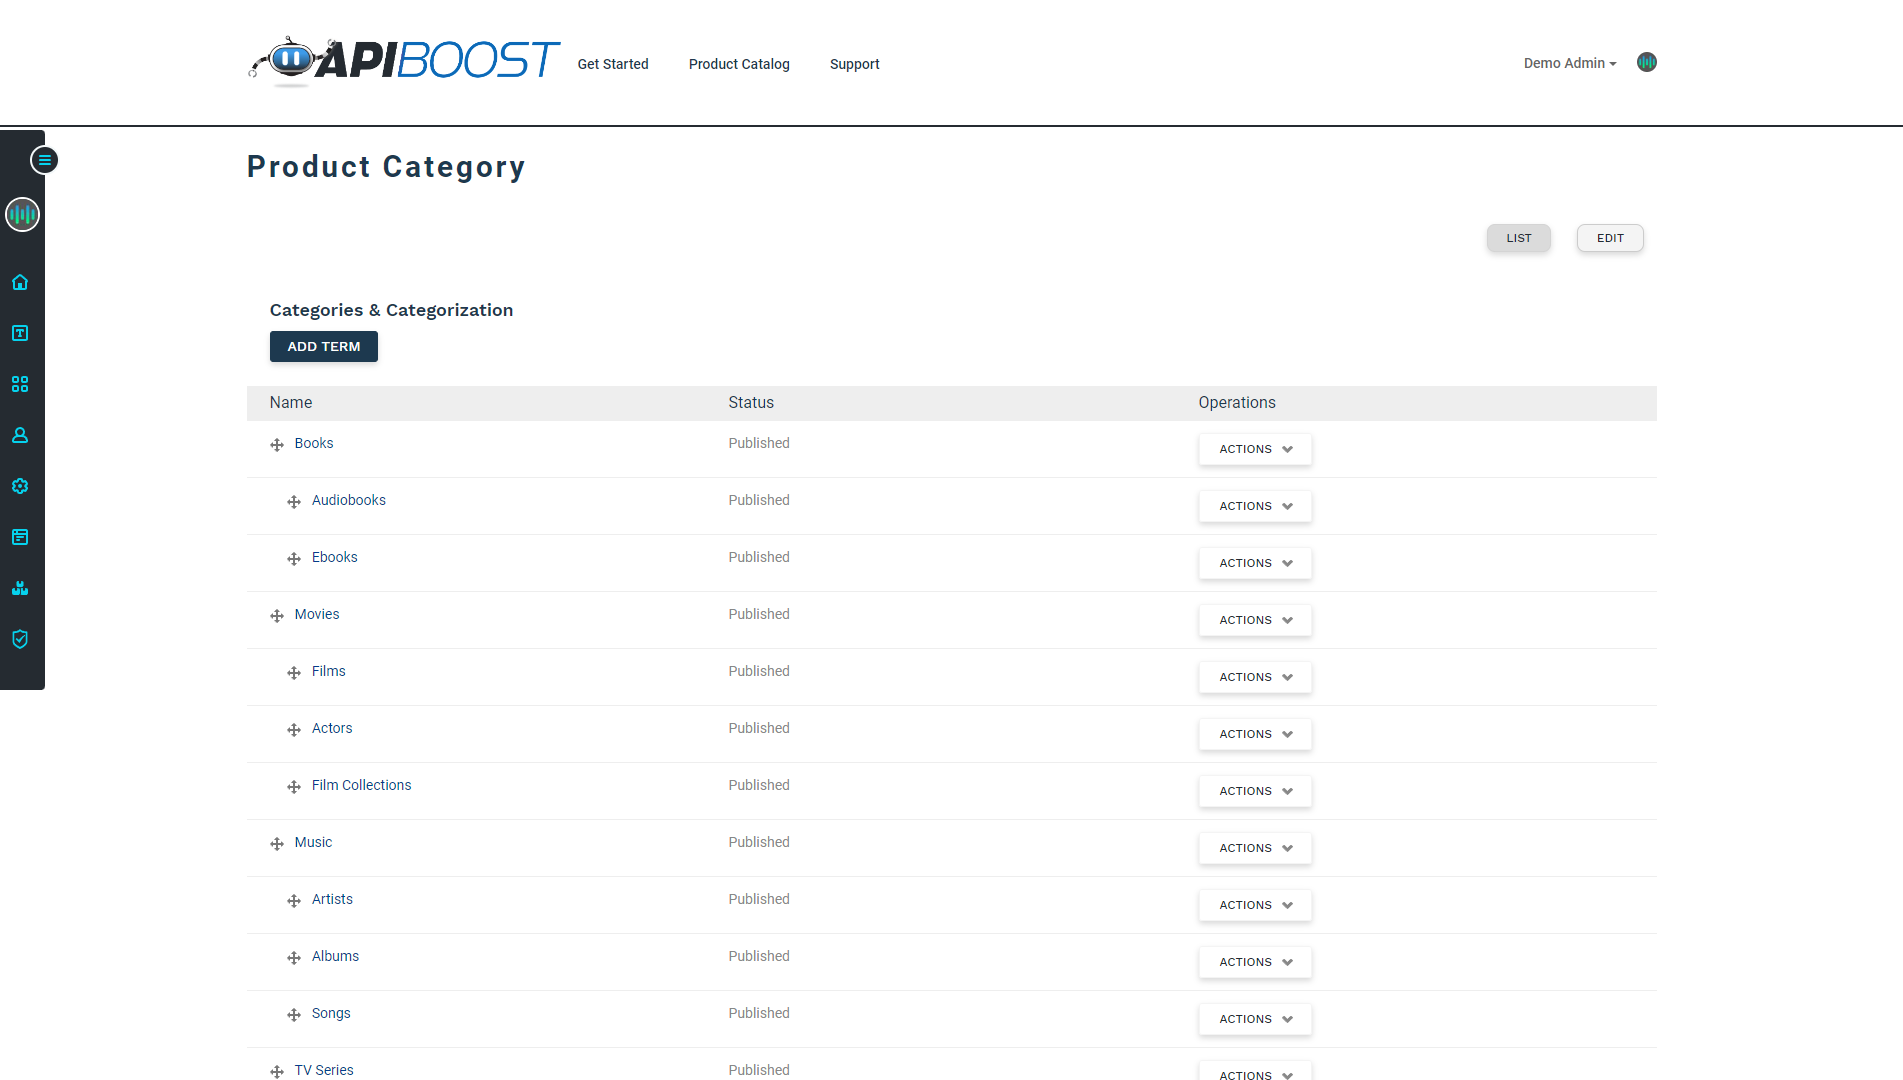This screenshot has height=1080, width=1903.
Task: Open Actions dropdown for Albums
Action: click(x=1255, y=962)
